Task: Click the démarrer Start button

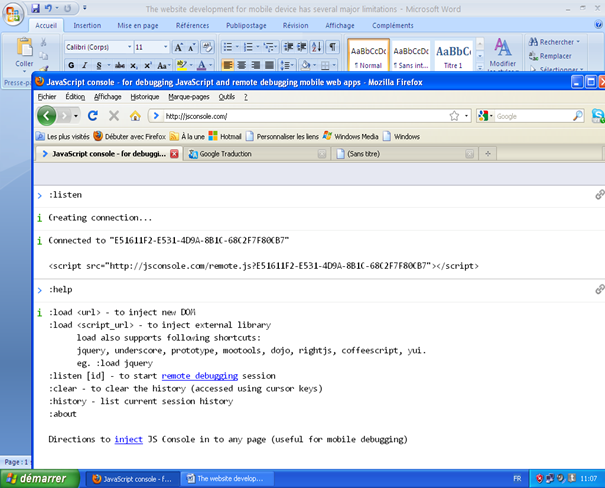Action: pyautogui.click(x=38, y=478)
